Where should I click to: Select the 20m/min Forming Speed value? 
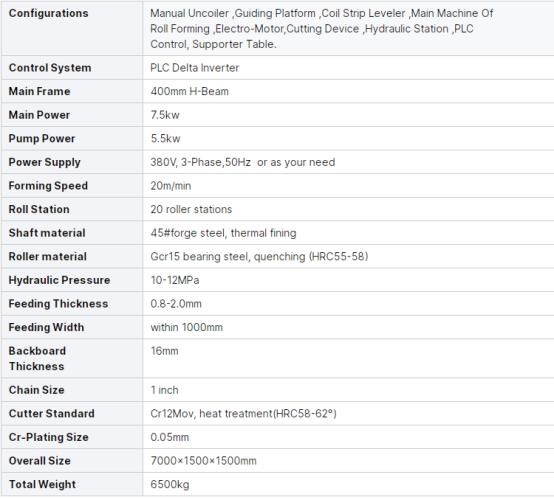coord(171,186)
